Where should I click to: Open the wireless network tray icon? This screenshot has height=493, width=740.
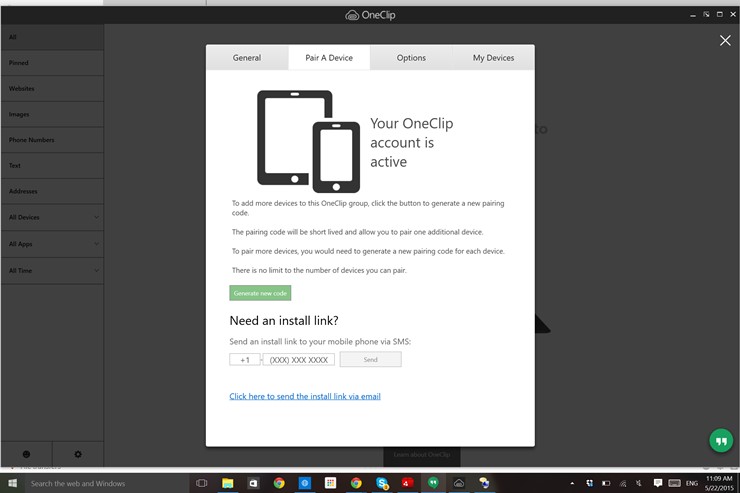click(623, 483)
